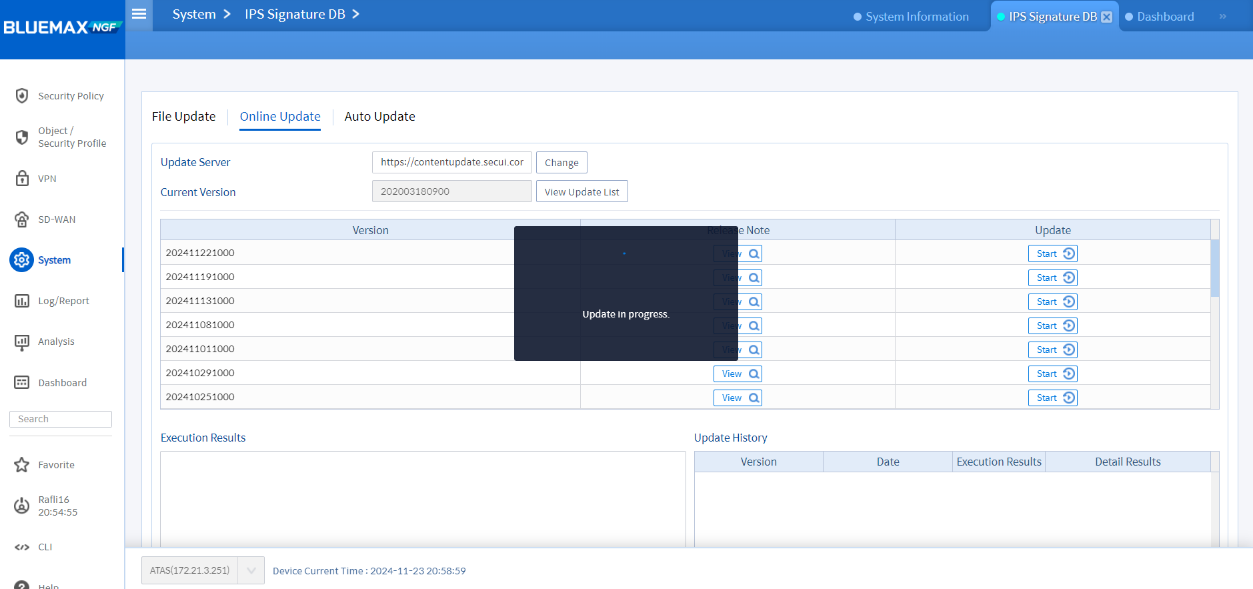Click System in the breadcrumb
1253x589 pixels.
click(194, 14)
